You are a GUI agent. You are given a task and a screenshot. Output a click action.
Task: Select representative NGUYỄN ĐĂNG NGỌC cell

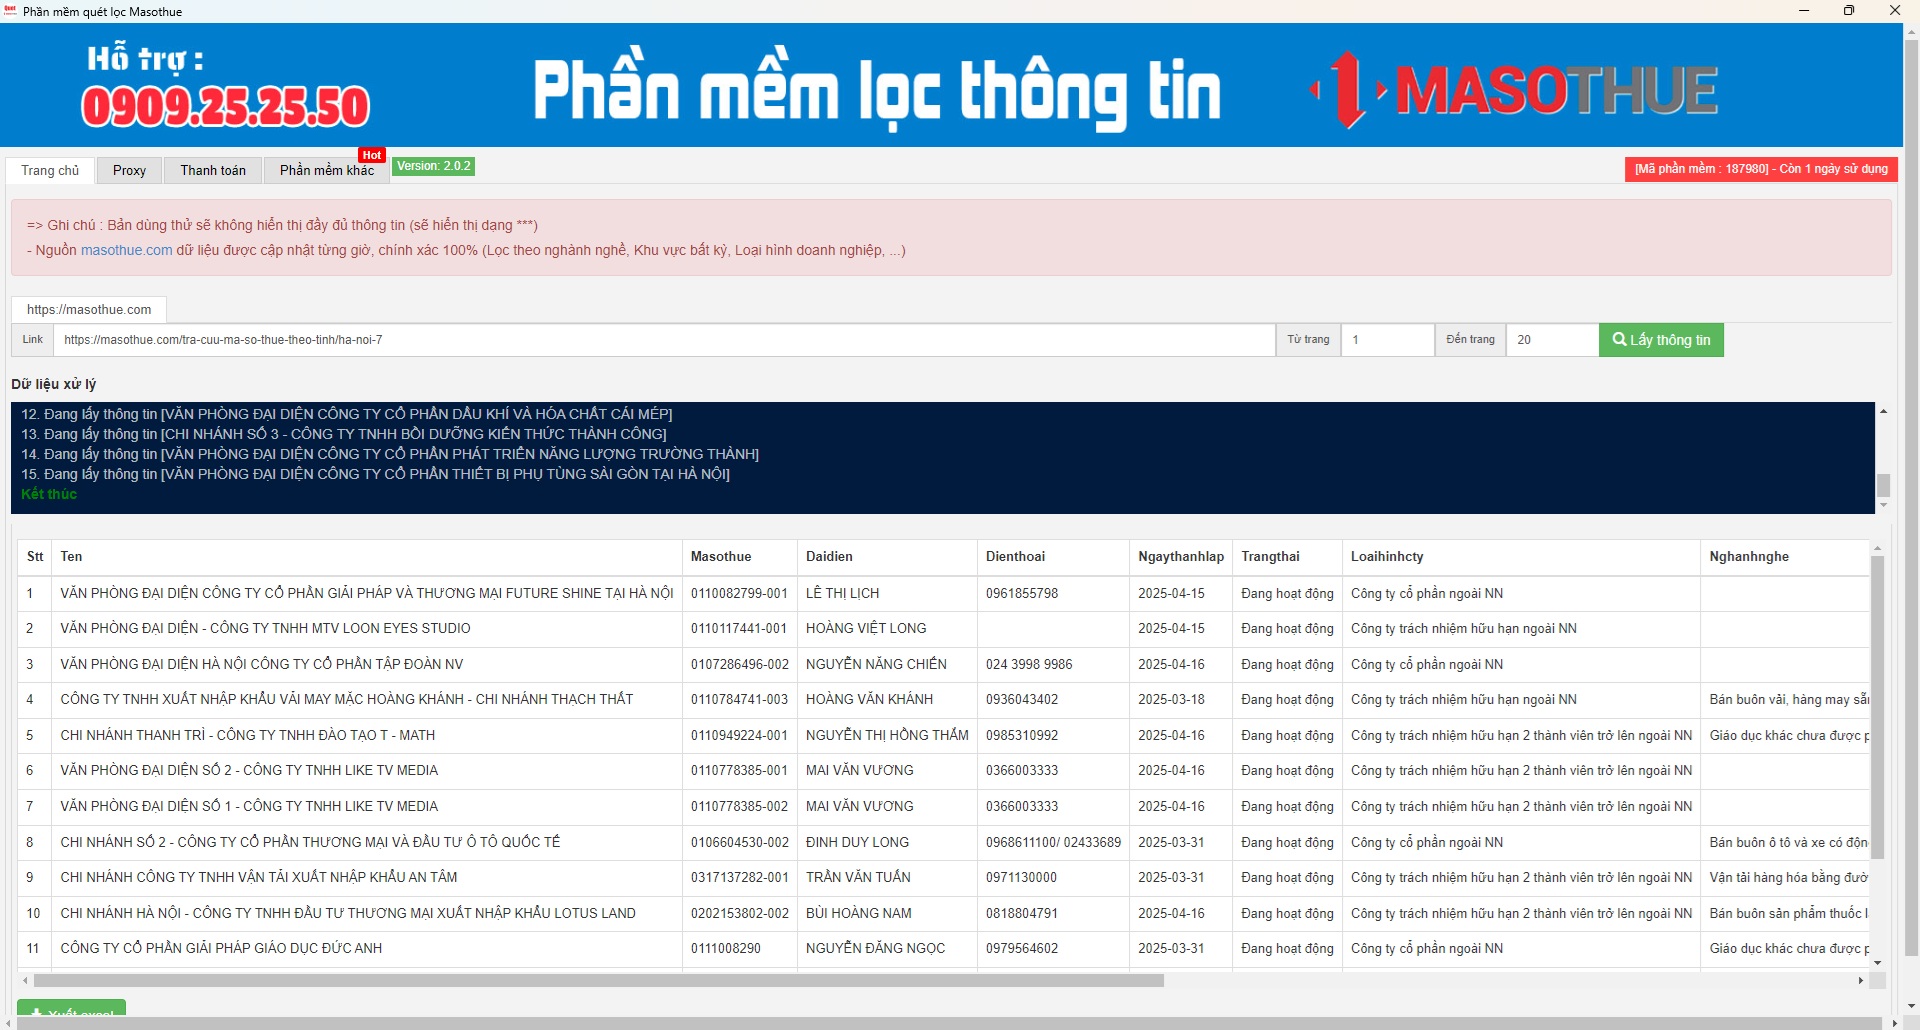887,949
